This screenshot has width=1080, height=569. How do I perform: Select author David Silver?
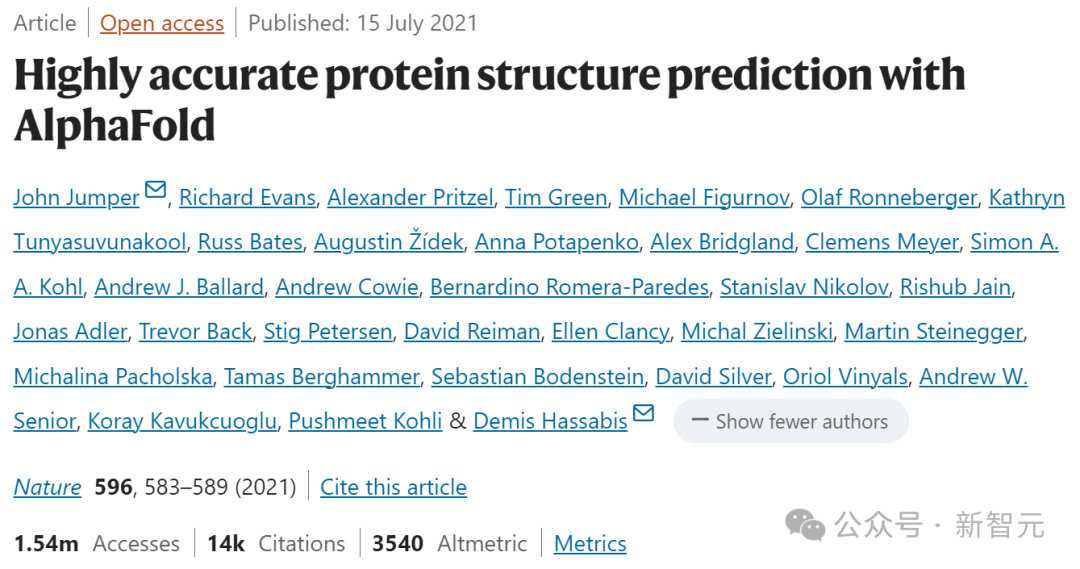click(x=713, y=377)
